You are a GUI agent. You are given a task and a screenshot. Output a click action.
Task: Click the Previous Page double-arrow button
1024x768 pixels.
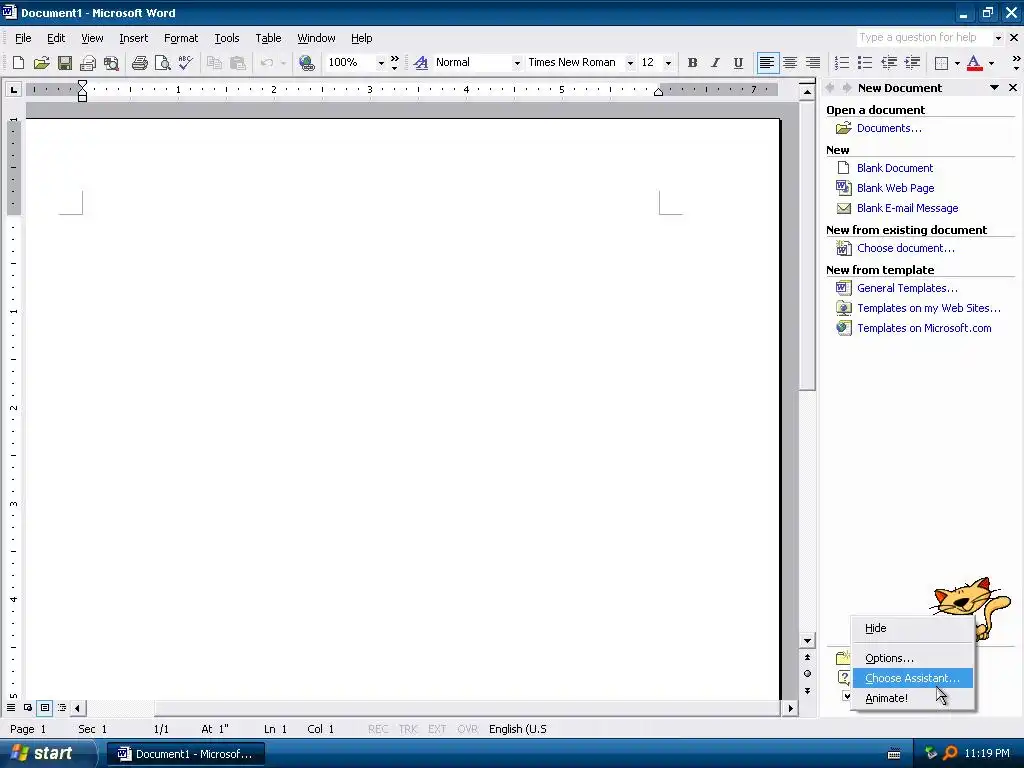807,658
